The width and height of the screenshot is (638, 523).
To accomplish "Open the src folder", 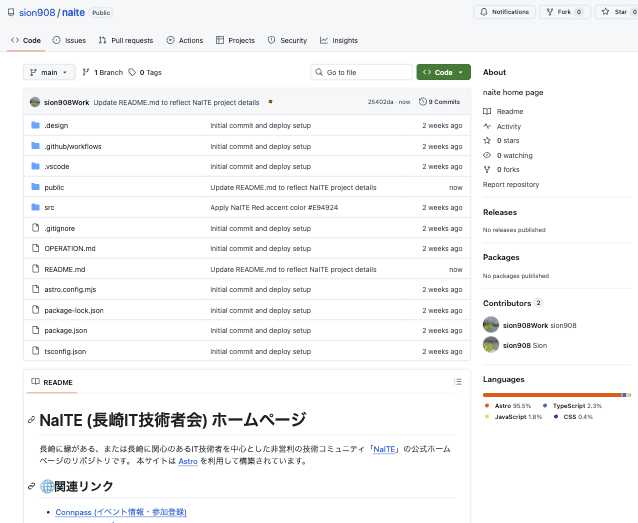I will (49, 208).
